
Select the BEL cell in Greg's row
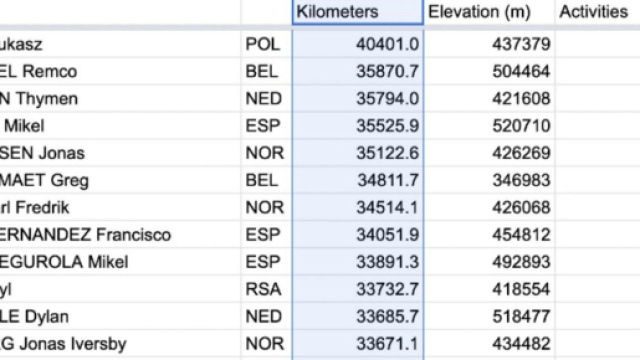(x=267, y=180)
